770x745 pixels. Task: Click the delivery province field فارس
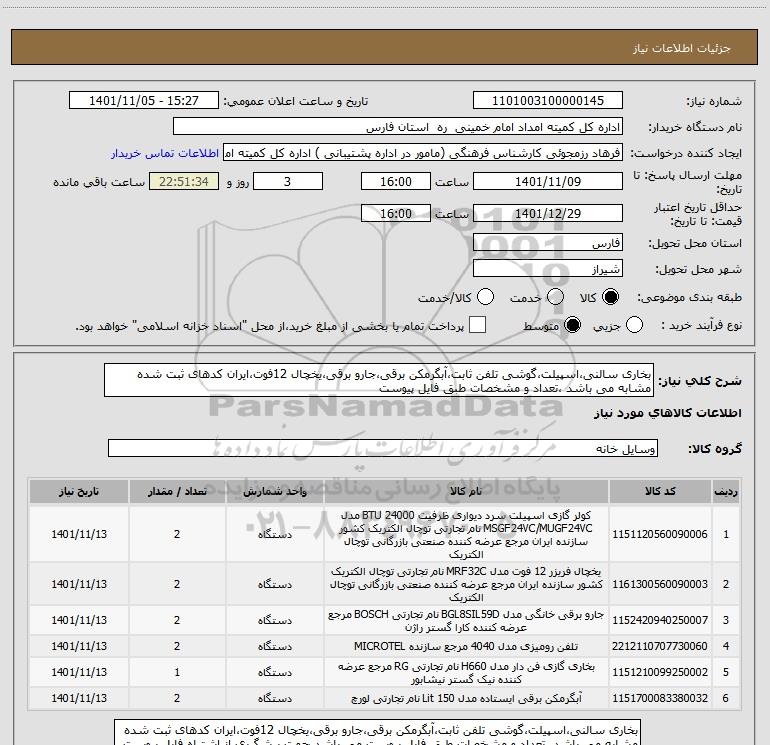(548, 243)
